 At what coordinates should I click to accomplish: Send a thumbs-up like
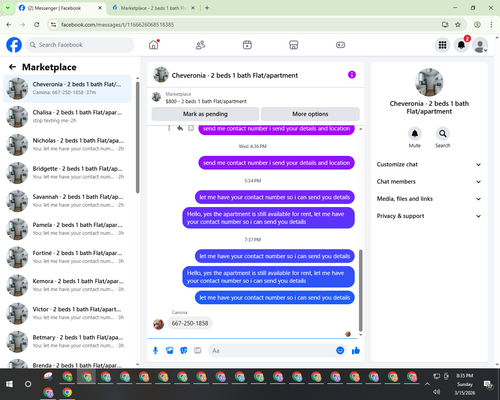[x=356, y=350]
